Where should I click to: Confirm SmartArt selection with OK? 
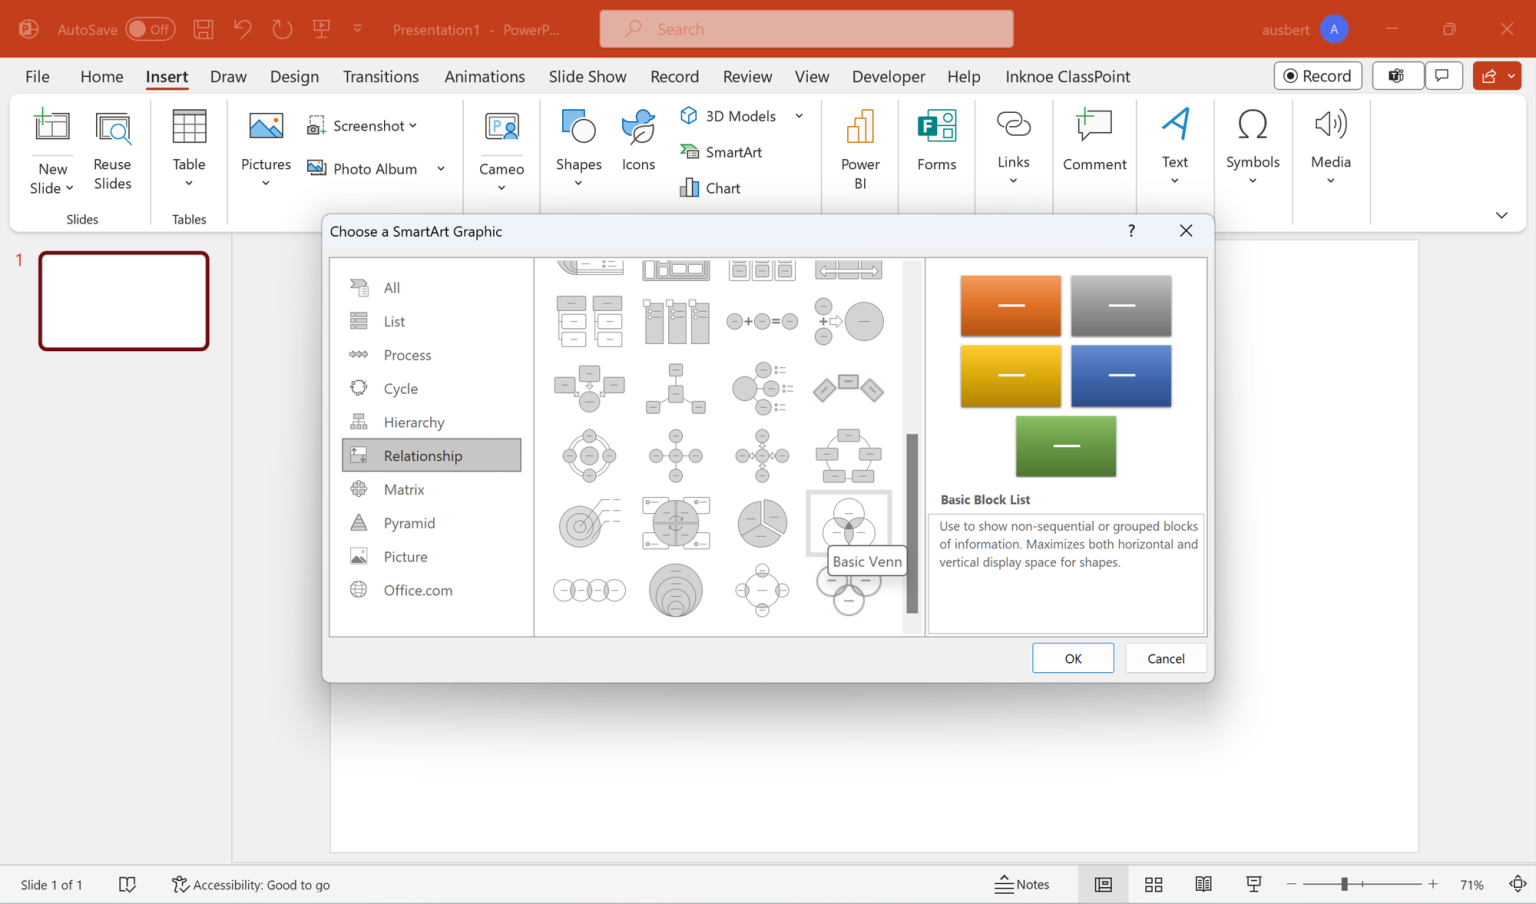click(1072, 658)
